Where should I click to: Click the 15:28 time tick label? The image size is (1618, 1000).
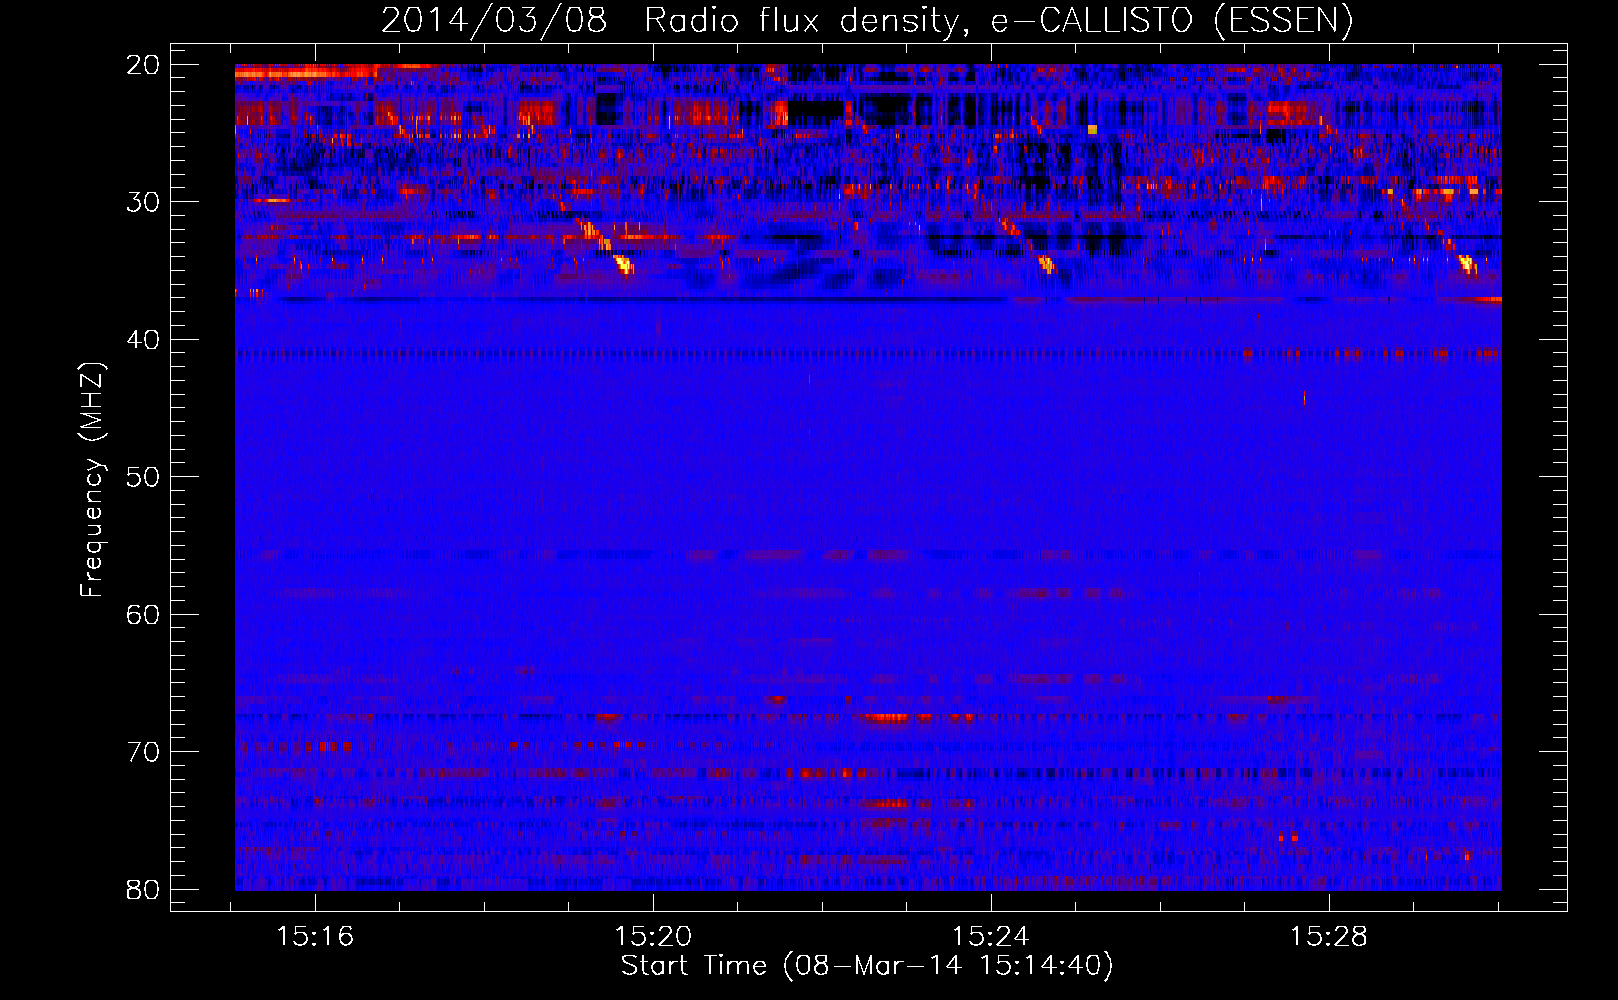point(1329,937)
